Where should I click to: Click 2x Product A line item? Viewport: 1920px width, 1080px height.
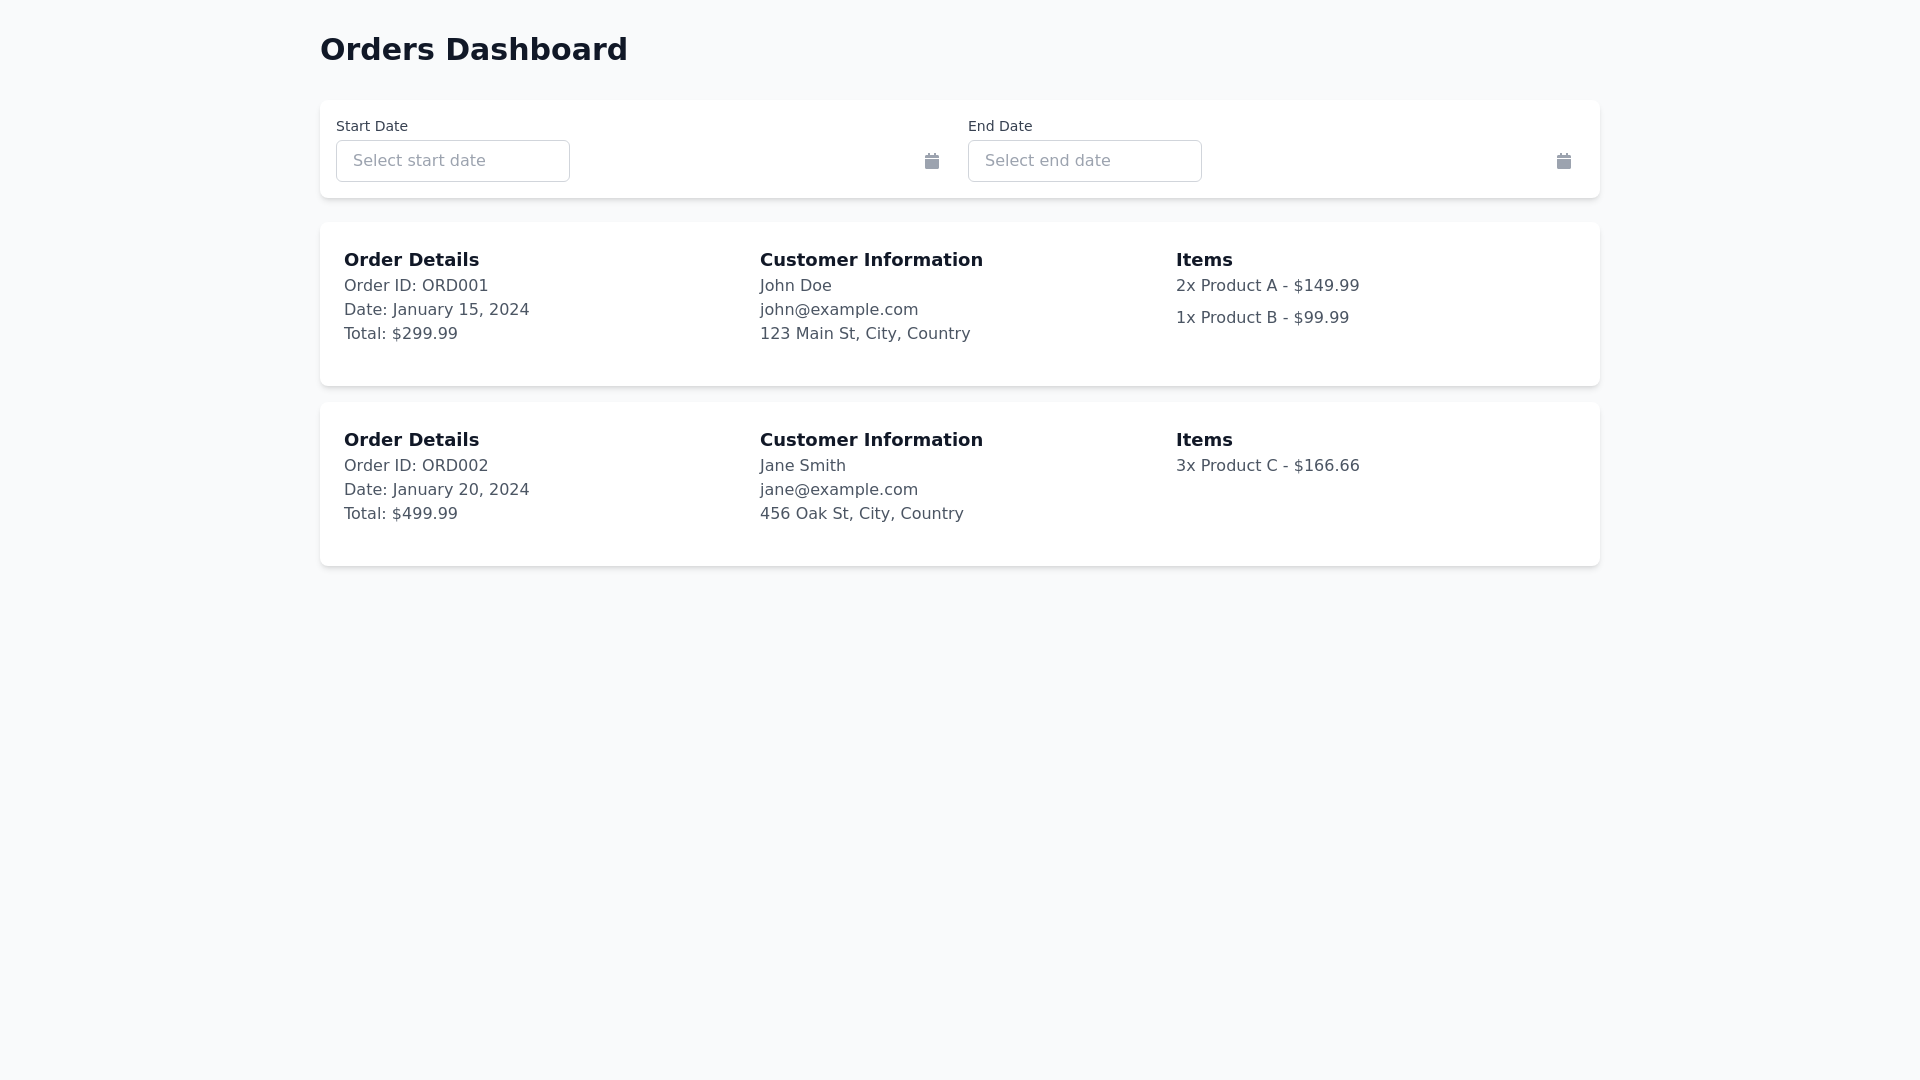coord(1267,285)
